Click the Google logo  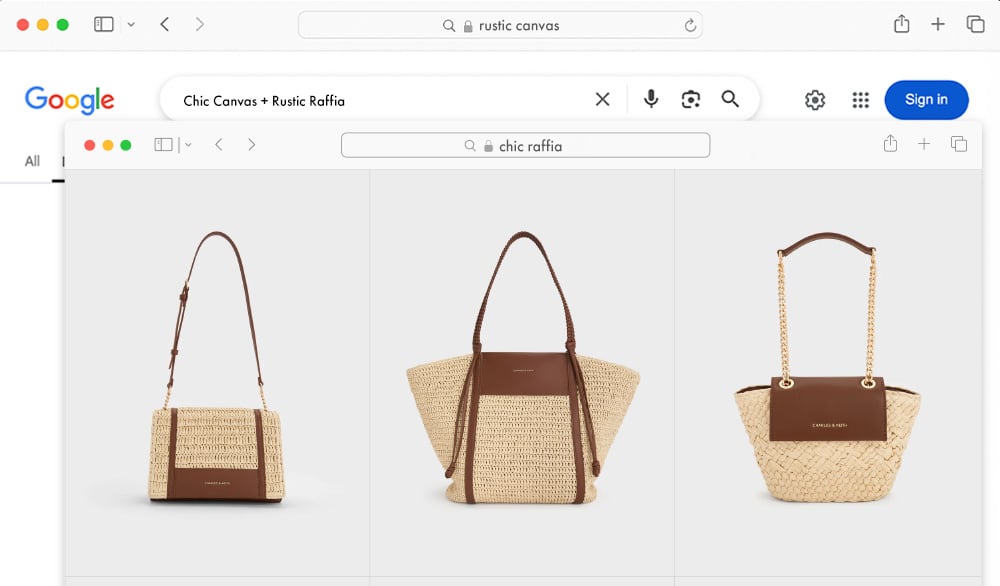point(69,99)
